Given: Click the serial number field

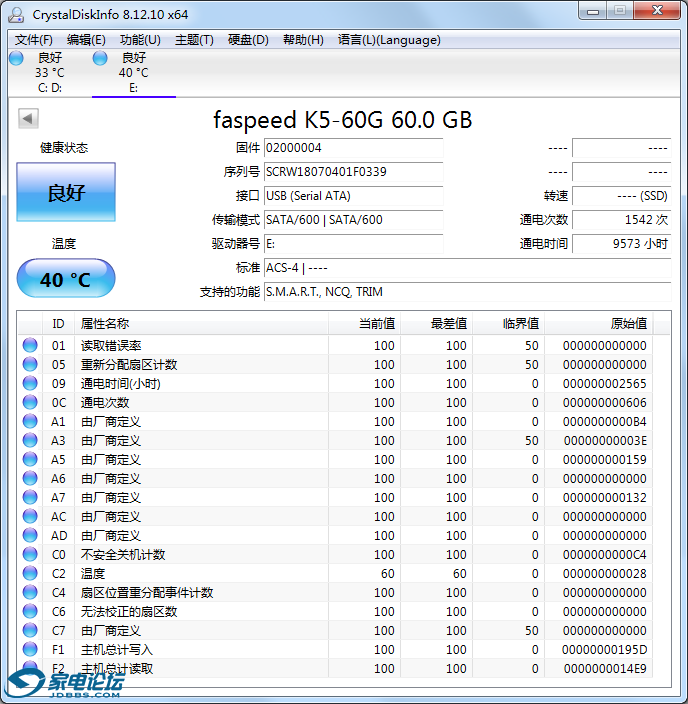Looking at the screenshot, I should (352, 172).
